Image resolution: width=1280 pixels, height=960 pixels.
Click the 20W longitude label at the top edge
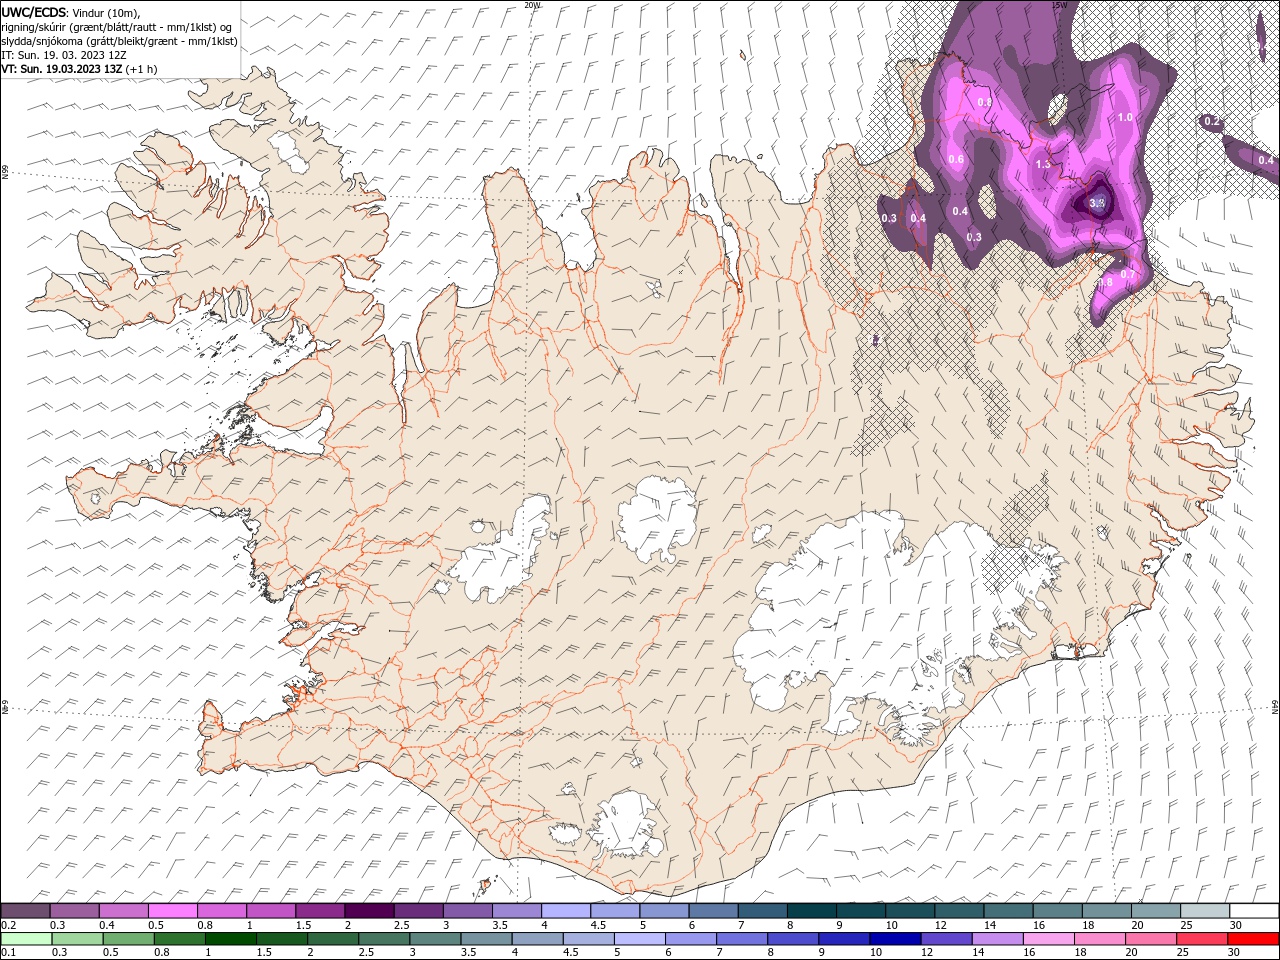click(x=532, y=4)
